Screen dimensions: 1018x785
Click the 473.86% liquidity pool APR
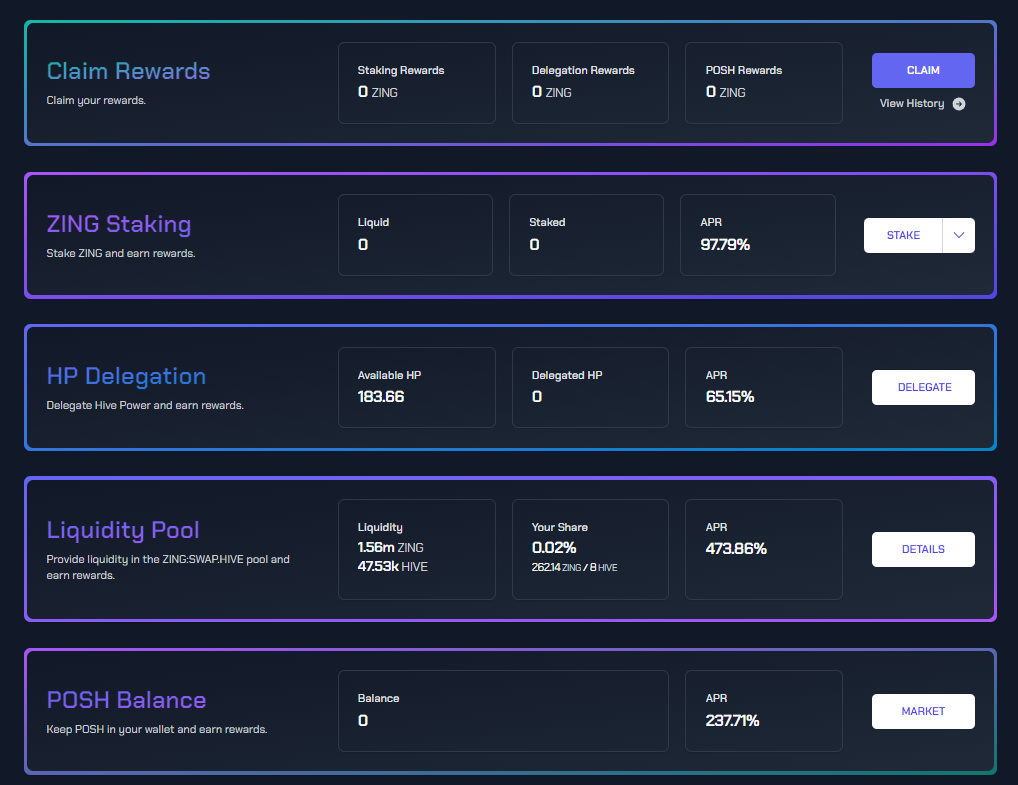[736, 549]
